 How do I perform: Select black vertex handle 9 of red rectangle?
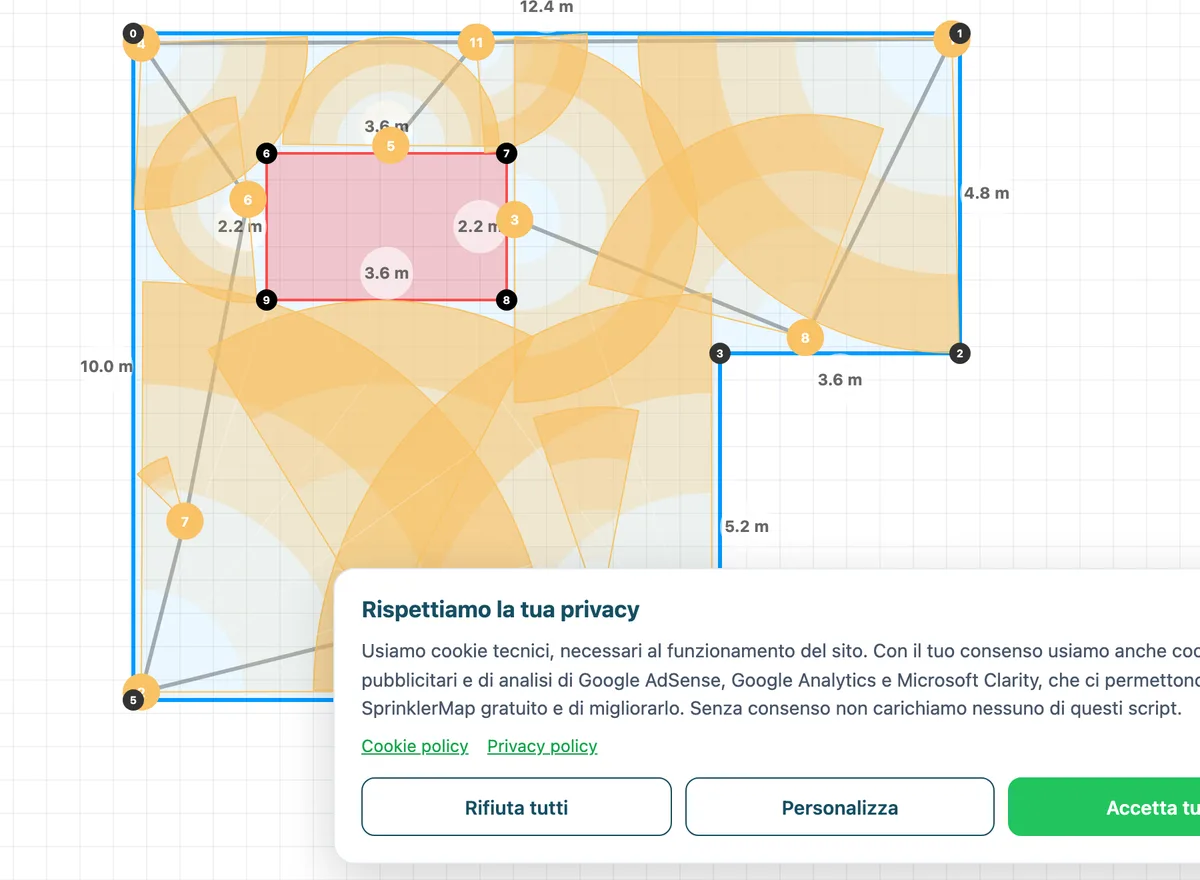point(266,299)
